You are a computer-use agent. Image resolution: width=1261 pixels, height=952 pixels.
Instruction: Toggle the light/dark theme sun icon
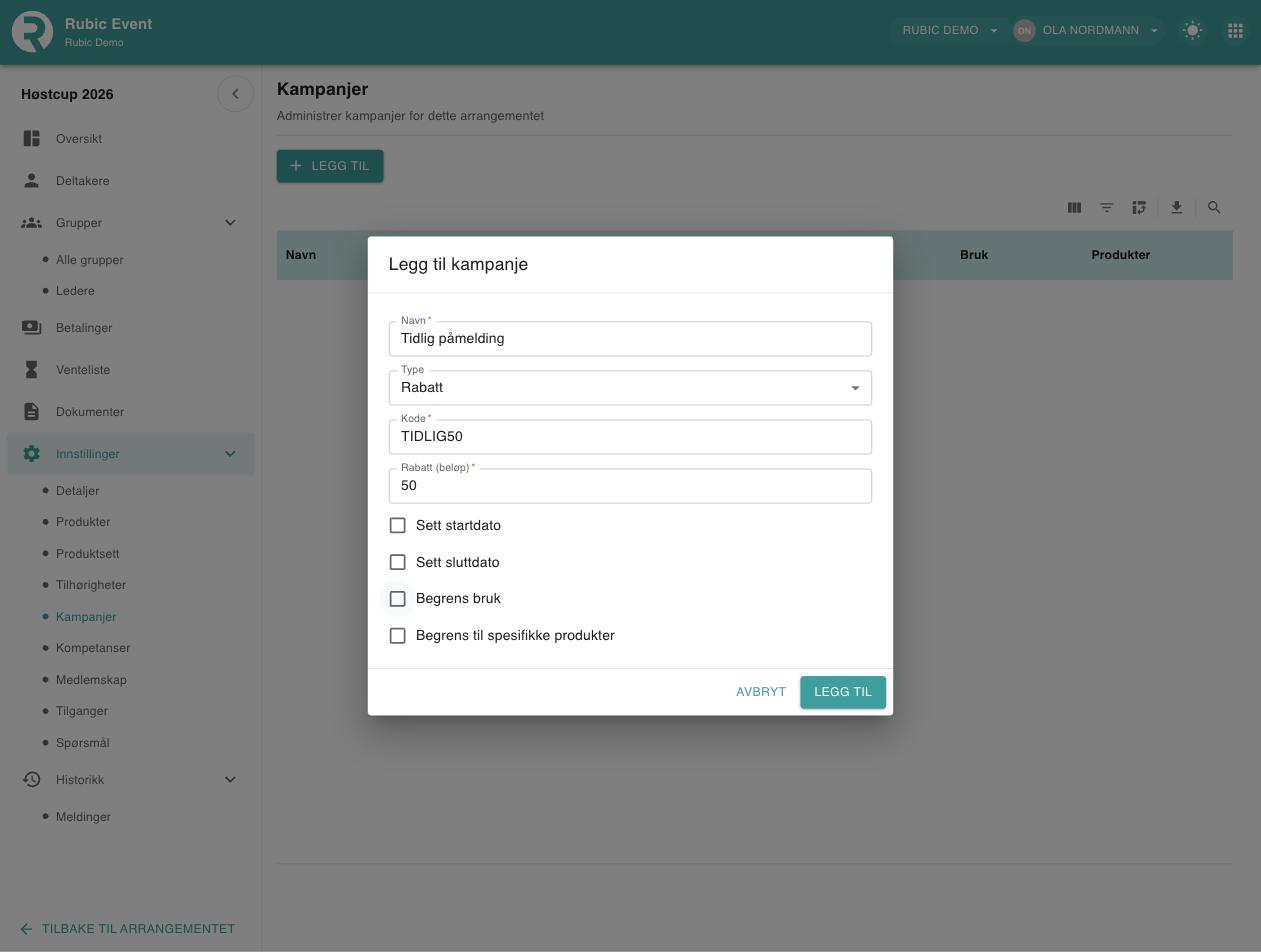[1192, 31]
